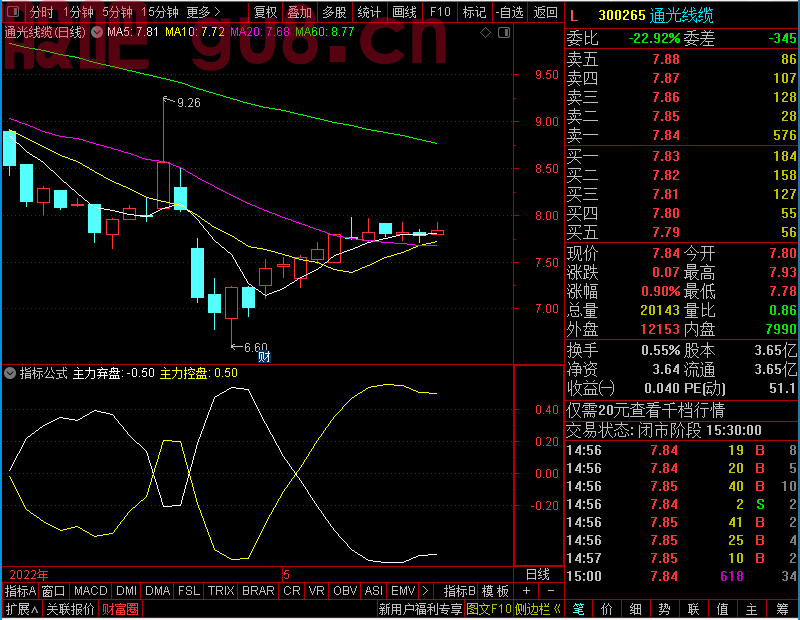Open F10 company info
The image size is (800, 620).
pyautogui.click(x=440, y=12)
